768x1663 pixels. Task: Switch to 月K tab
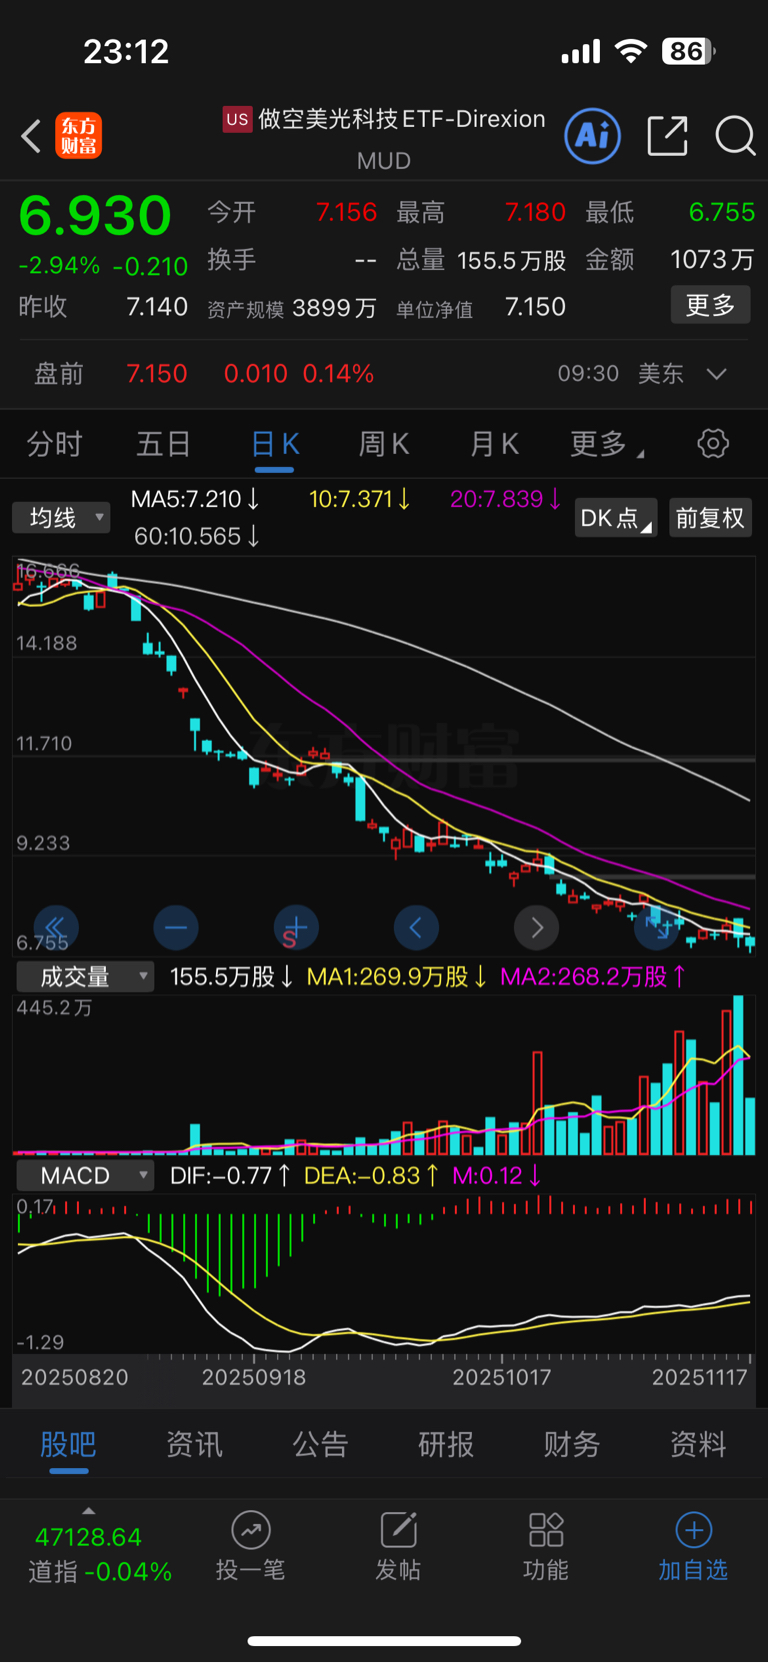tap(494, 444)
